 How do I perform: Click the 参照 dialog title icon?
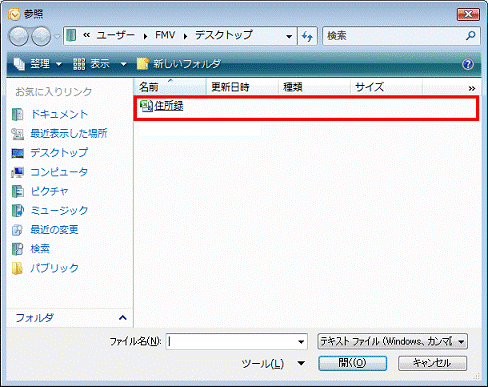(14, 14)
